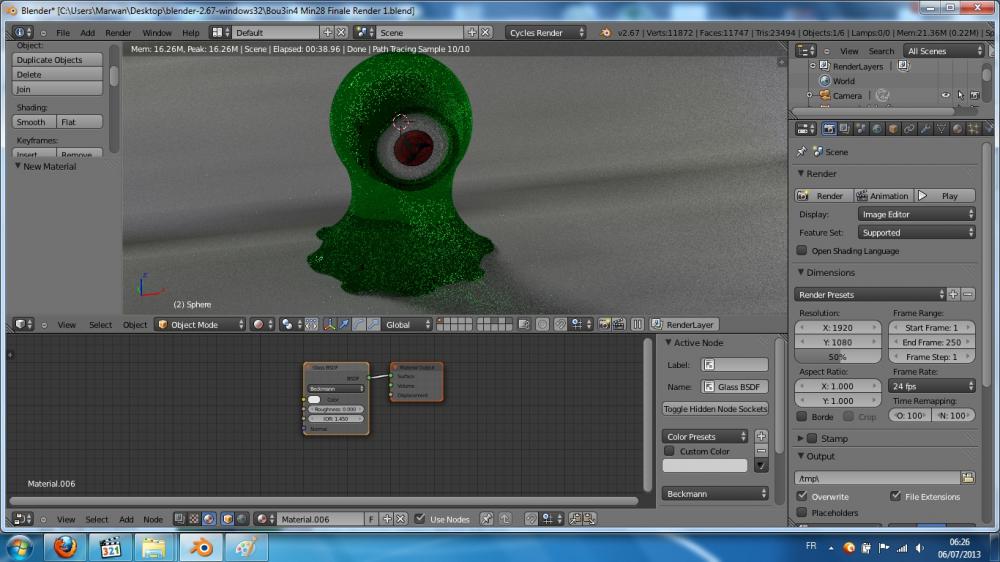
Task: Open the Object Constraints chain icon tab
Action: [909, 129]
